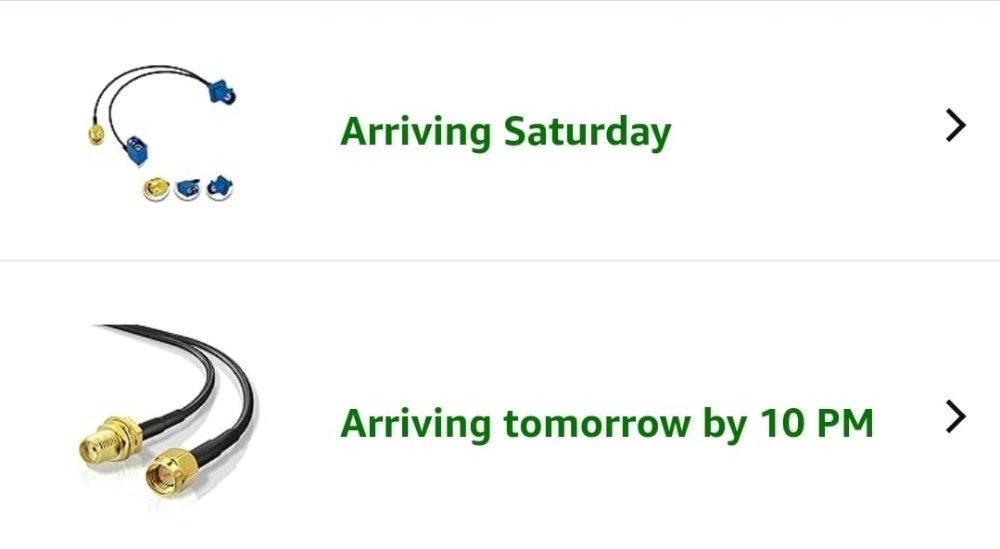Click the word Saturday in first row

(587, 132)
